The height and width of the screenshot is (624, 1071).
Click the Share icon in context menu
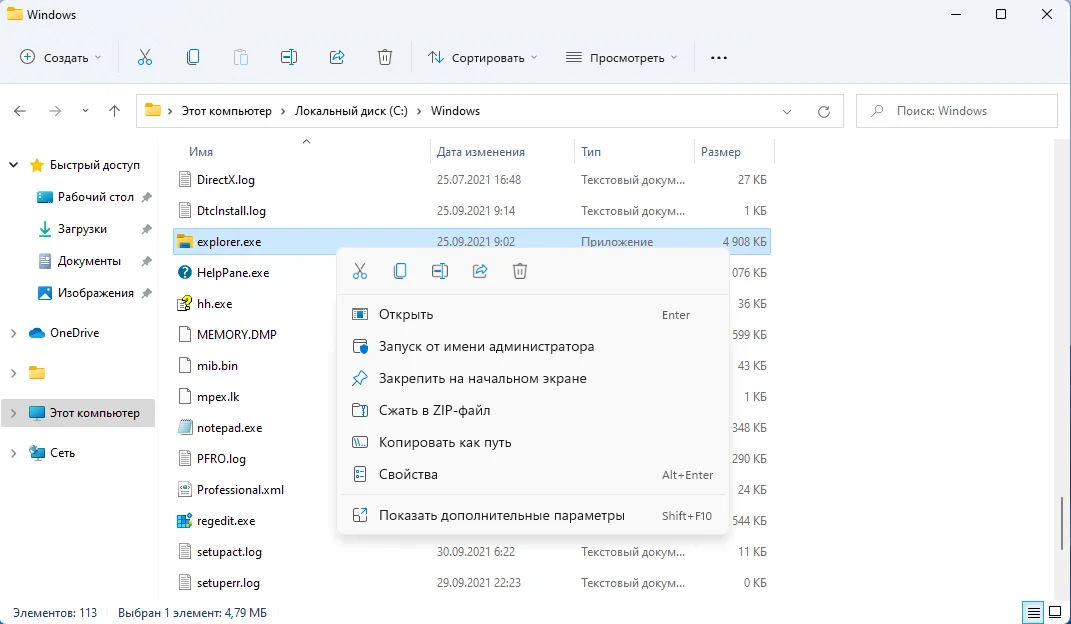tap(480, 271)
